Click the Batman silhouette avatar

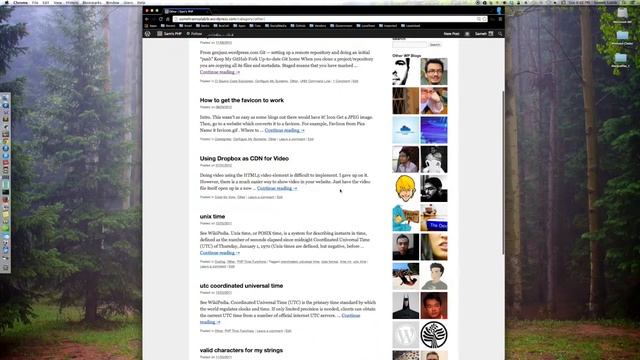click(406, 305)
